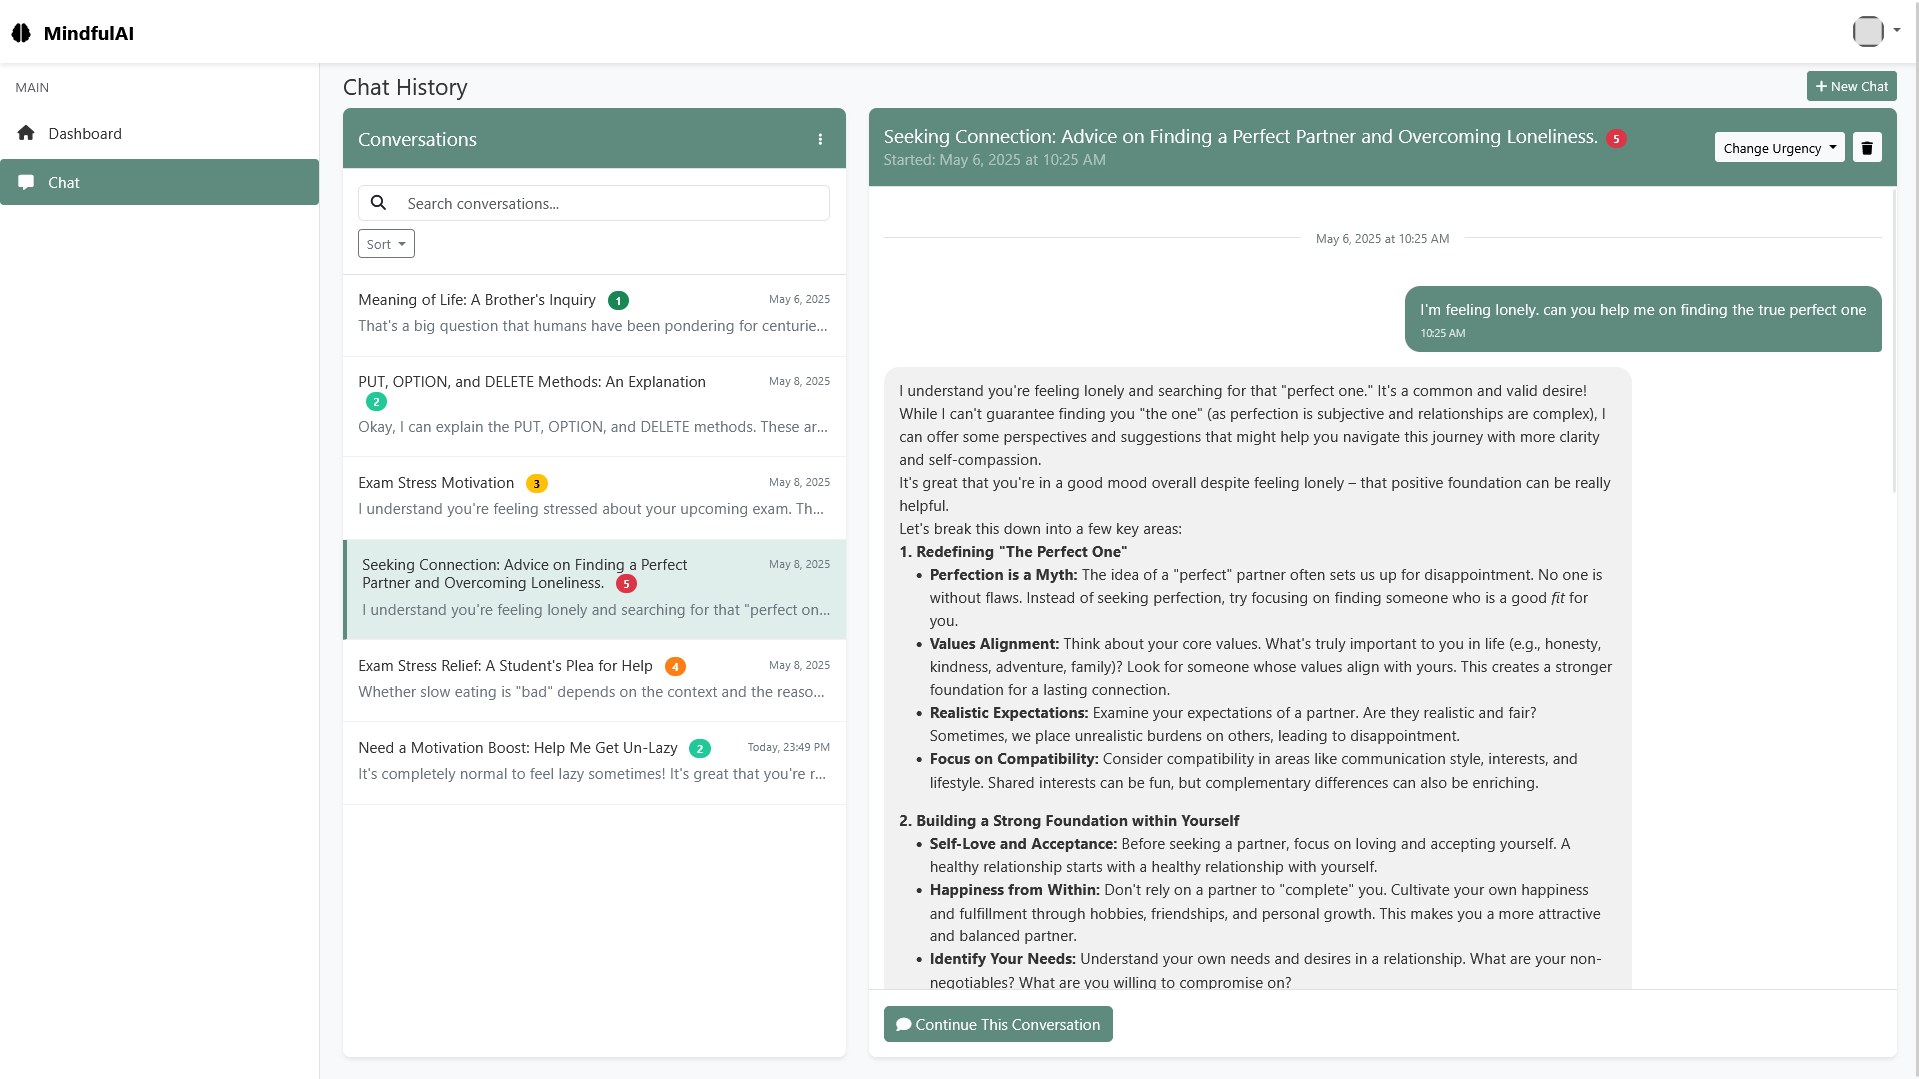Select Chat in the sidebar menu
The height and width of the screenshot is (1079, 1919).
[64, 182]
